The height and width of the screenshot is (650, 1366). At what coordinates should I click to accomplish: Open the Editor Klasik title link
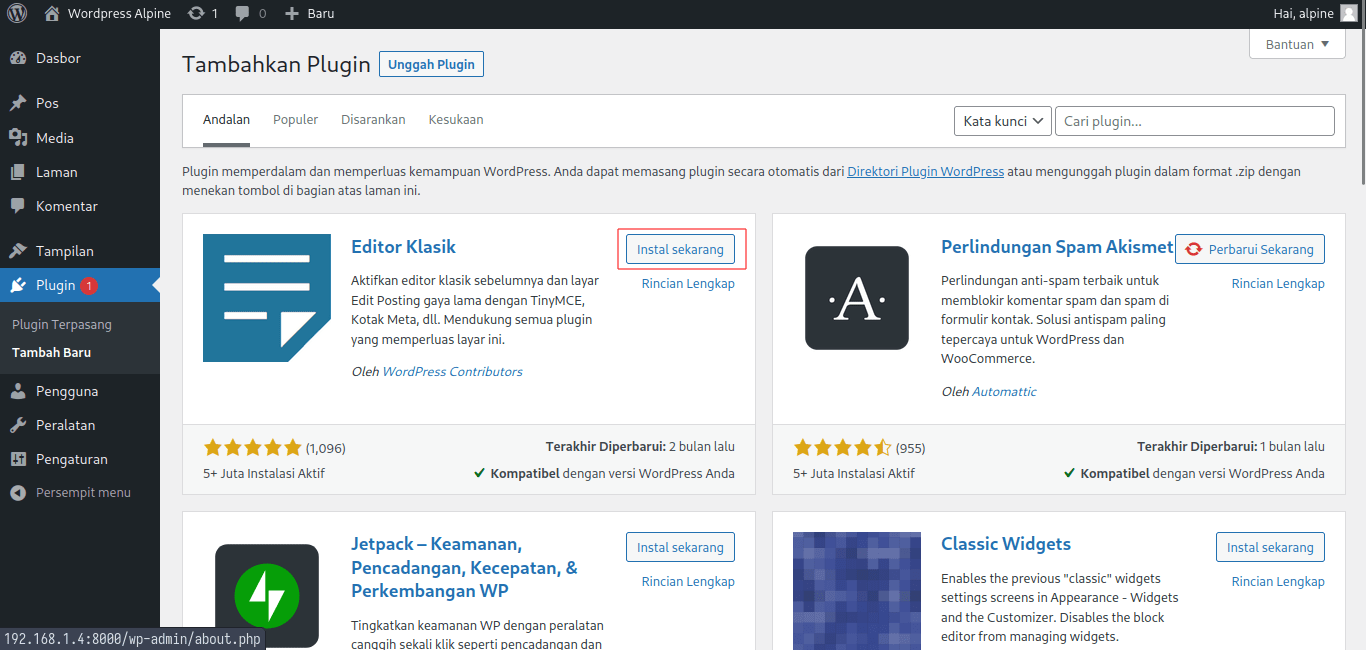[403, 246]
